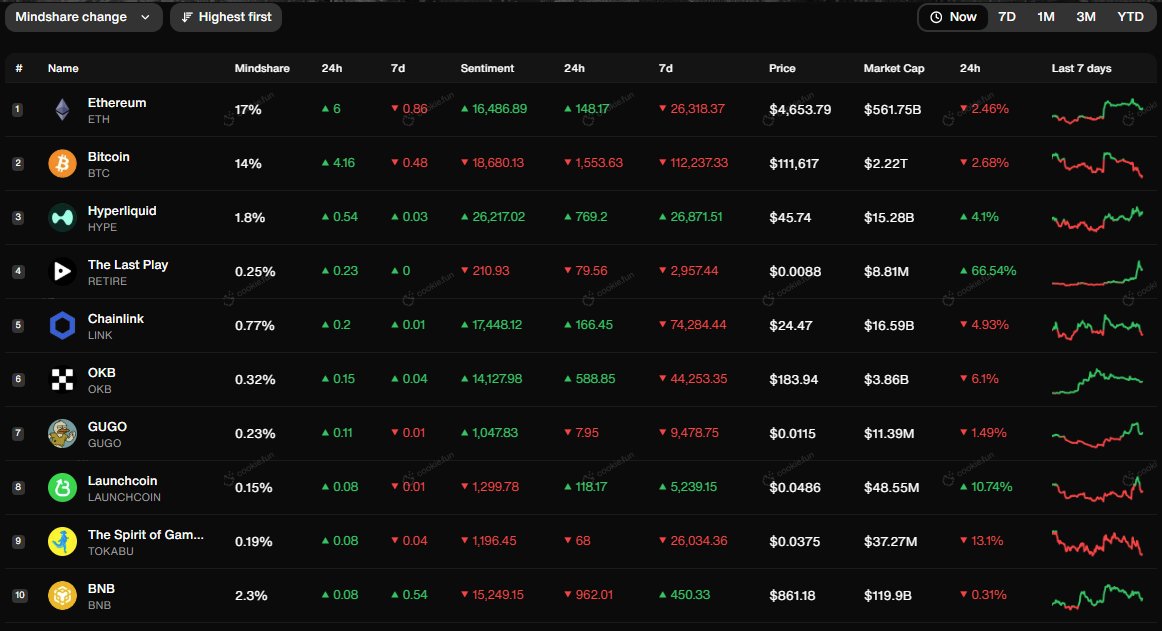
Task: Click the Chainlink hexagon logo
Action: tap(62, 326)
